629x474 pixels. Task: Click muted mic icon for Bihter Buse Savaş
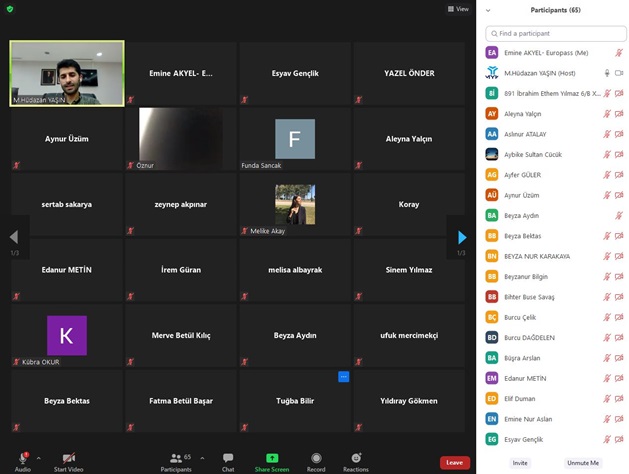(x=607, y=297)
